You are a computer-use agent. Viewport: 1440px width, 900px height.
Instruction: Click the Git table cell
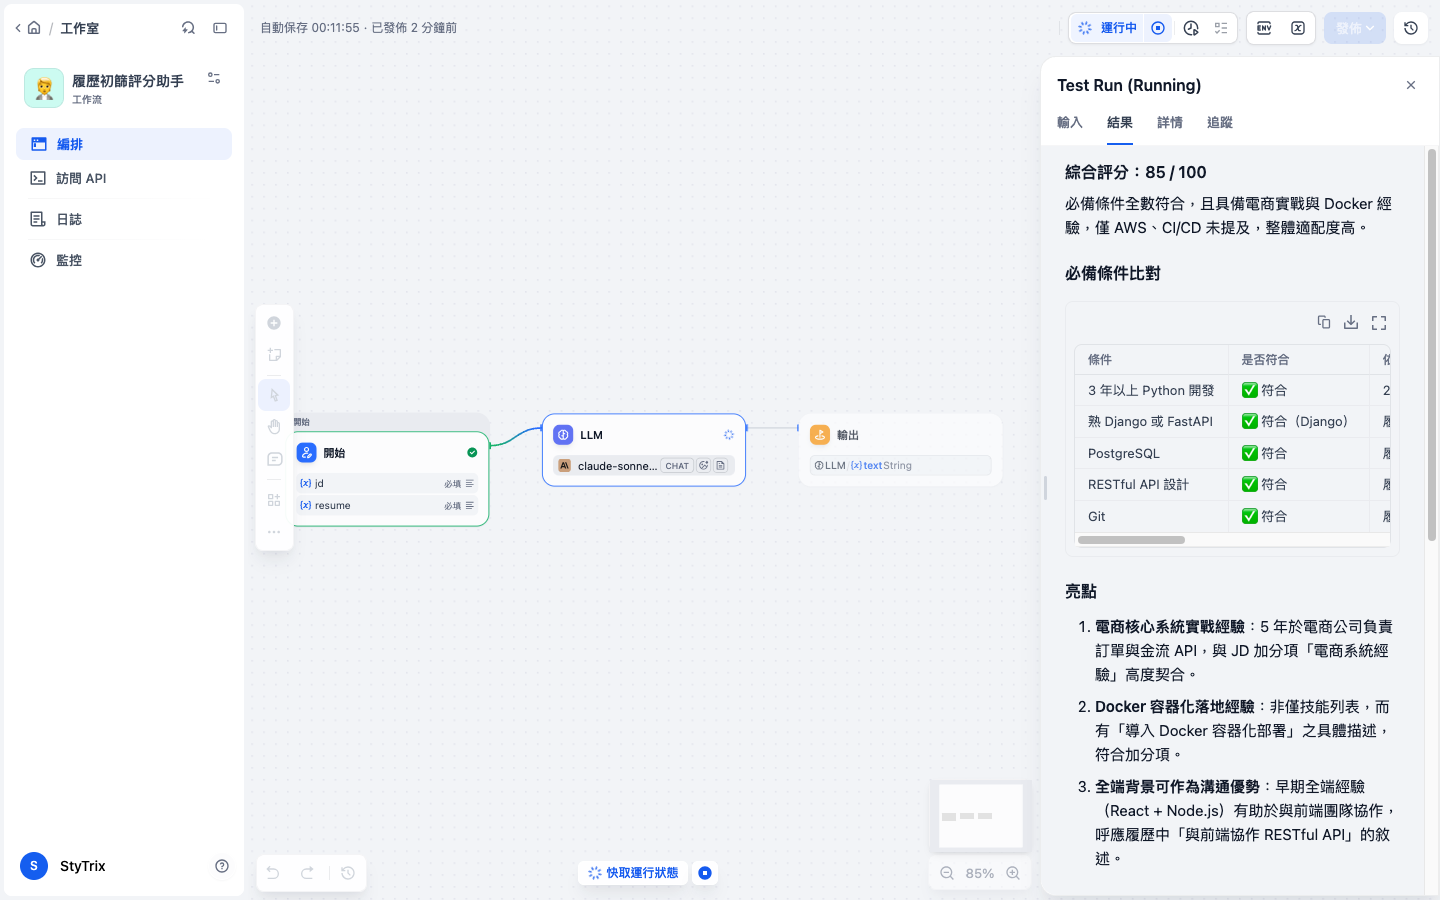pos(1151,516)
